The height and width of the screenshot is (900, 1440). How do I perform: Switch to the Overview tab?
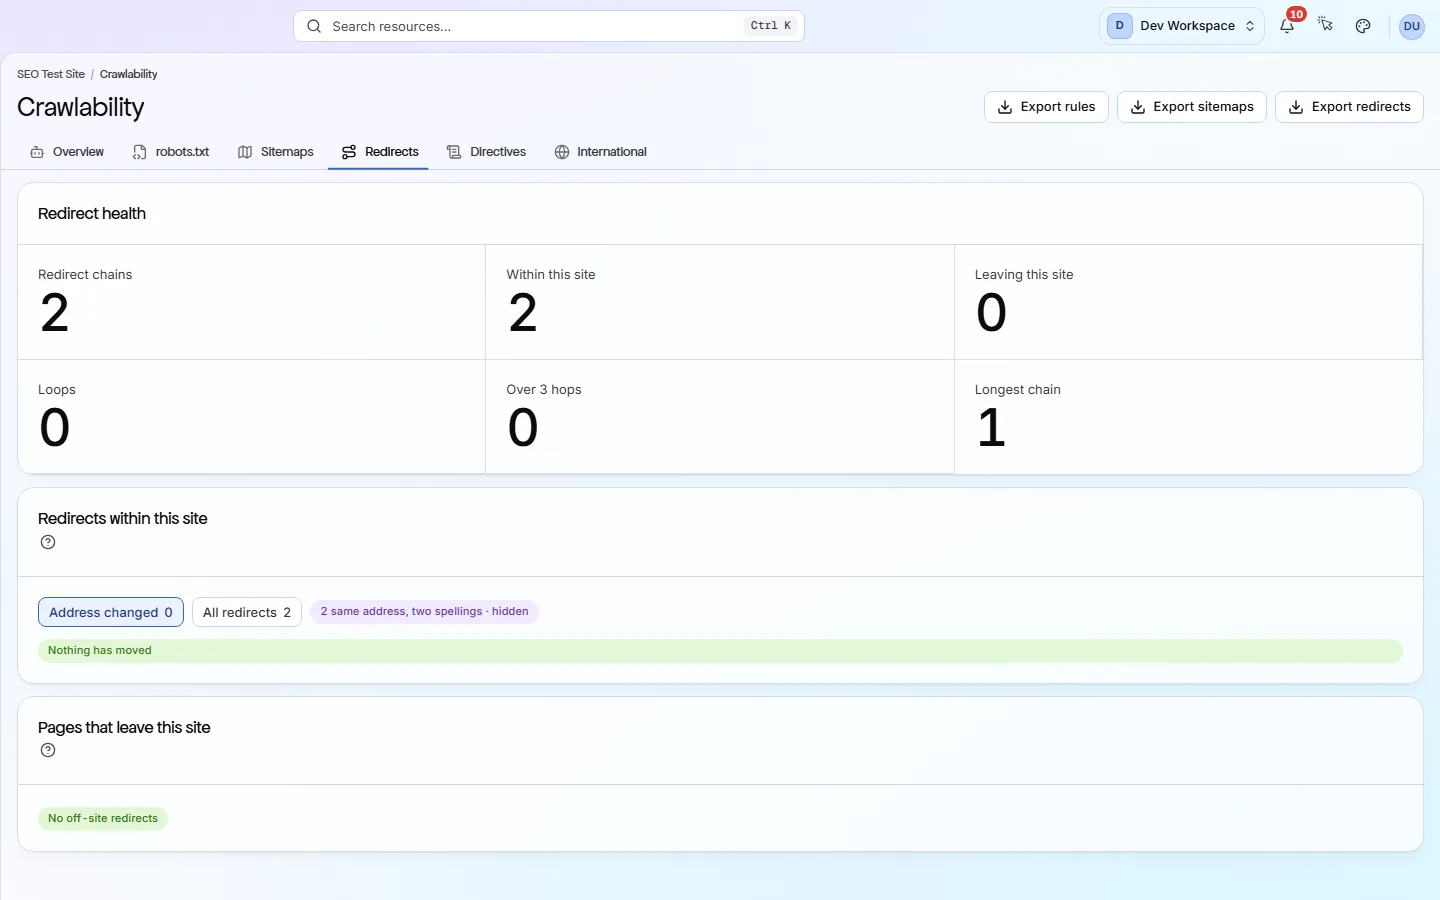point(67,152)
